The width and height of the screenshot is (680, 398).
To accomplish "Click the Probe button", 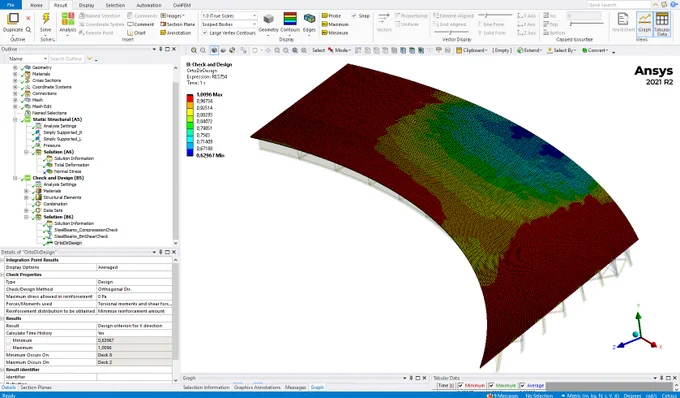I will [331, 16].
